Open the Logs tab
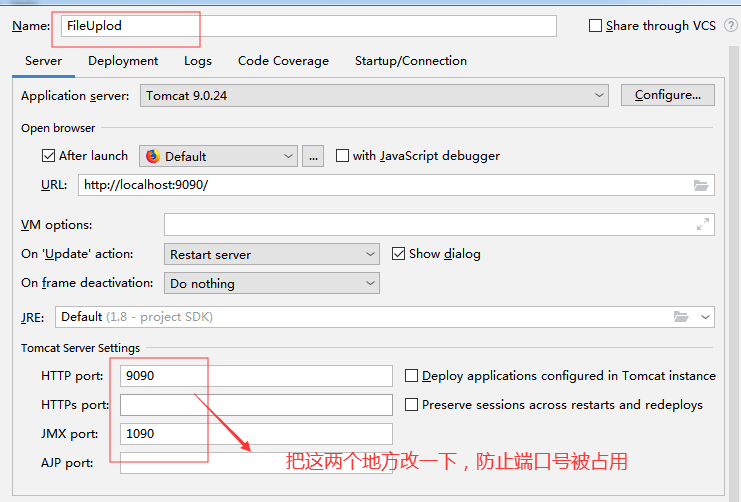 point(198,61)
